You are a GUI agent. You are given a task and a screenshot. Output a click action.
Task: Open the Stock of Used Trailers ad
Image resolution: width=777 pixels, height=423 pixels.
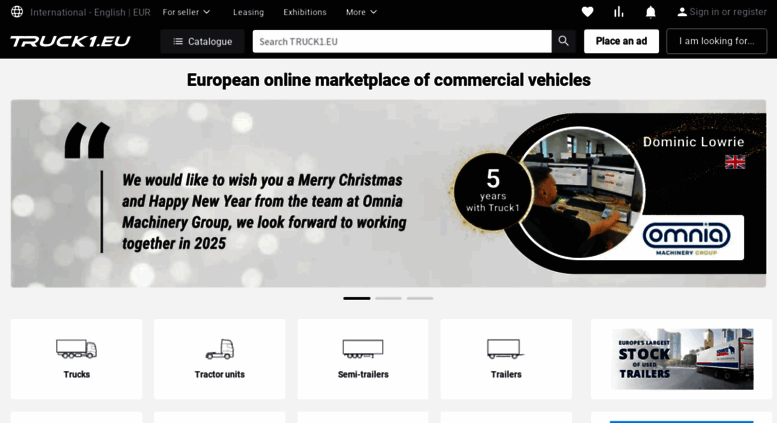(x=682, y=359)
